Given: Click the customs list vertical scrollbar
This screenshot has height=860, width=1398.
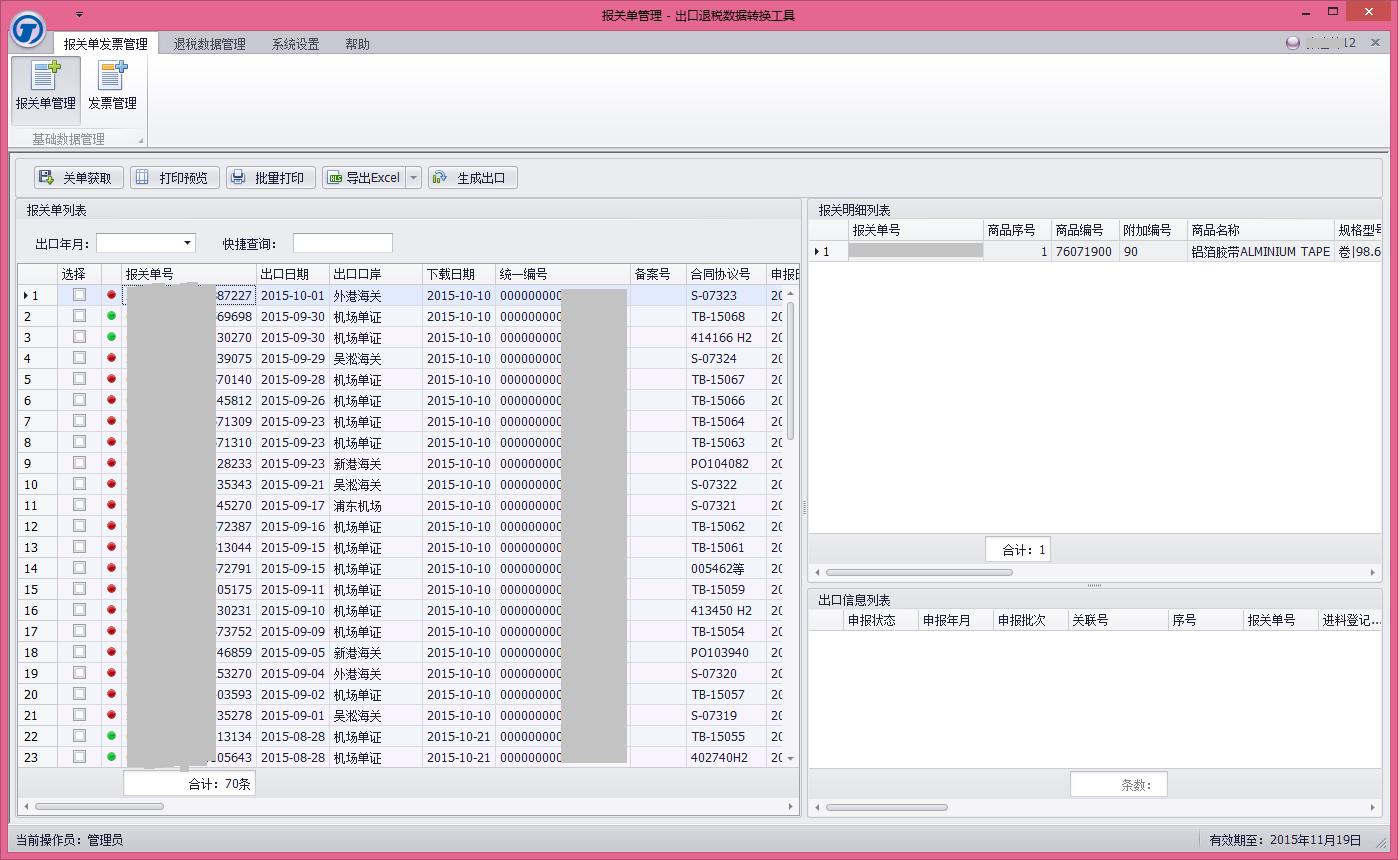Looking at the screenshot, I should [790, 370].
